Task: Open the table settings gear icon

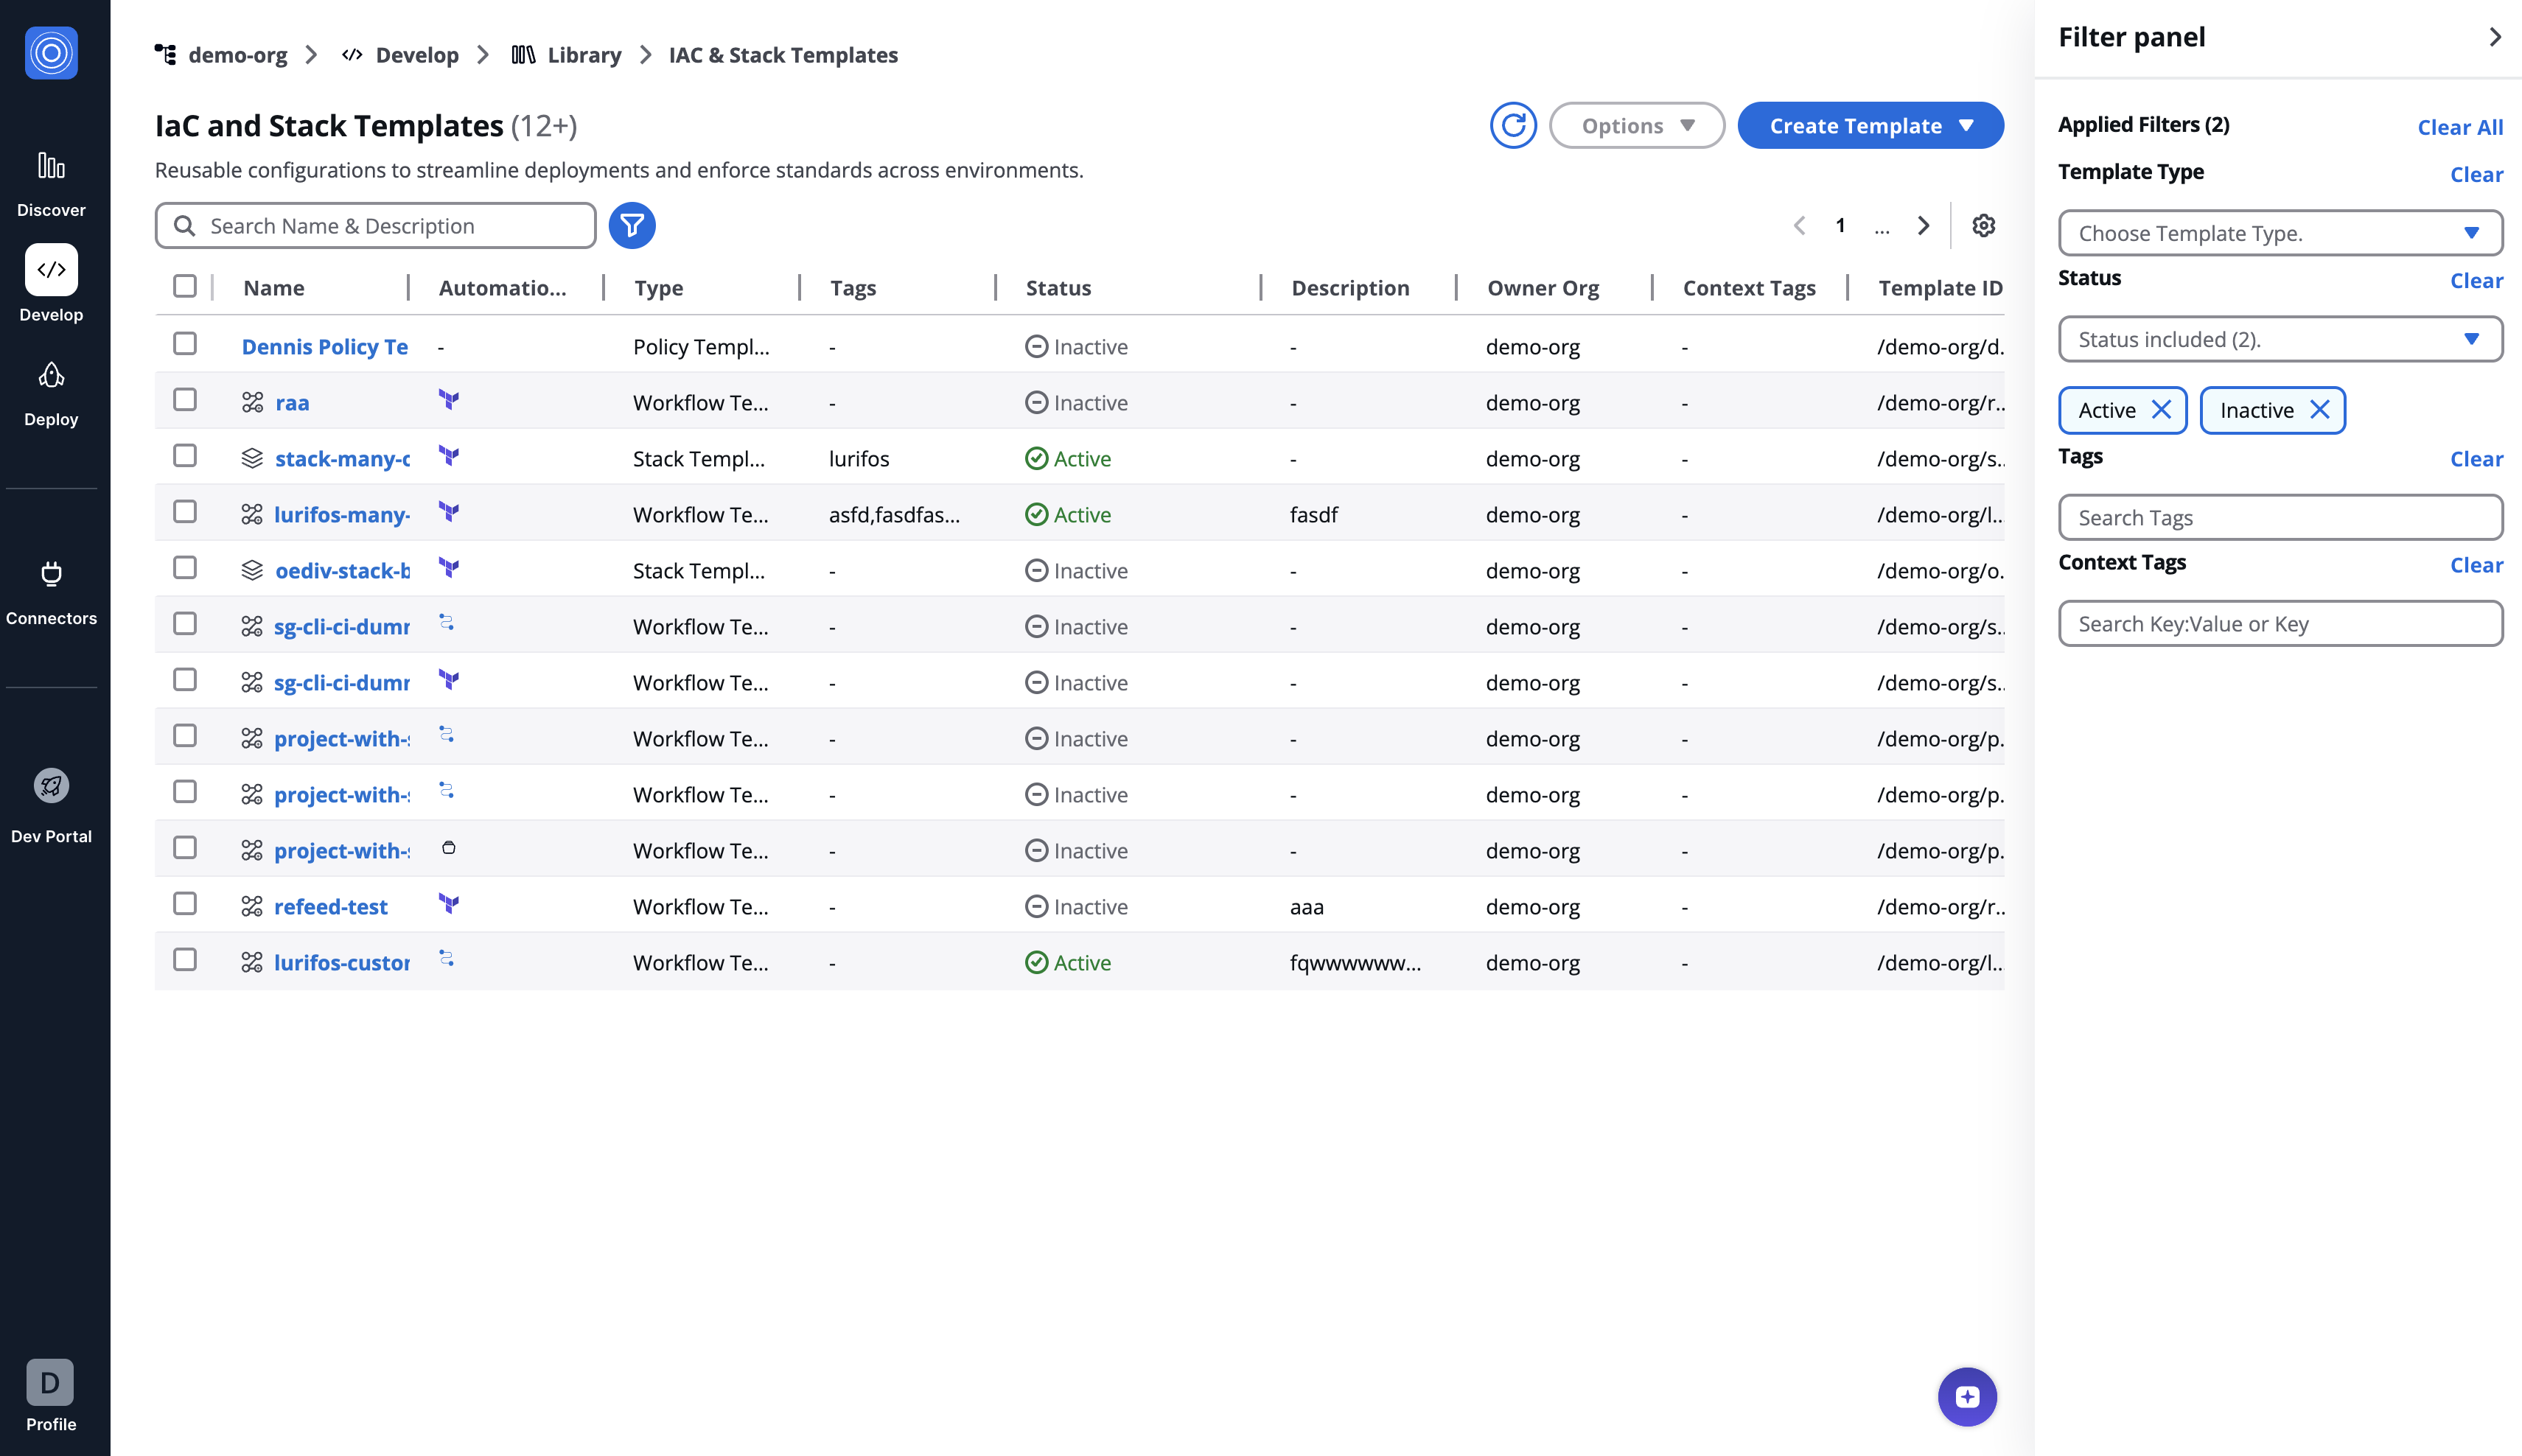Action: 1983,226
